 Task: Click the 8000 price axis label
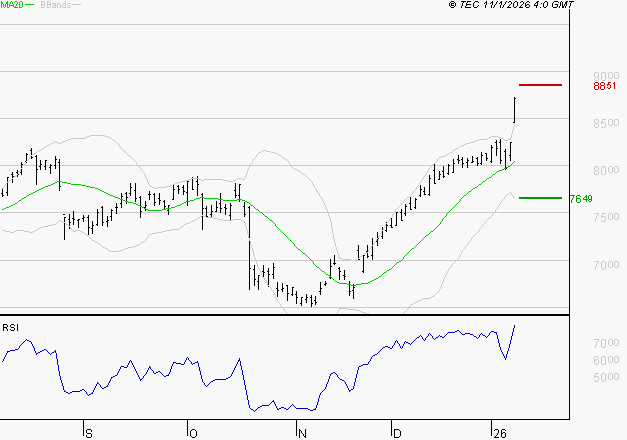pyautogui.click(x=606, y=170)
